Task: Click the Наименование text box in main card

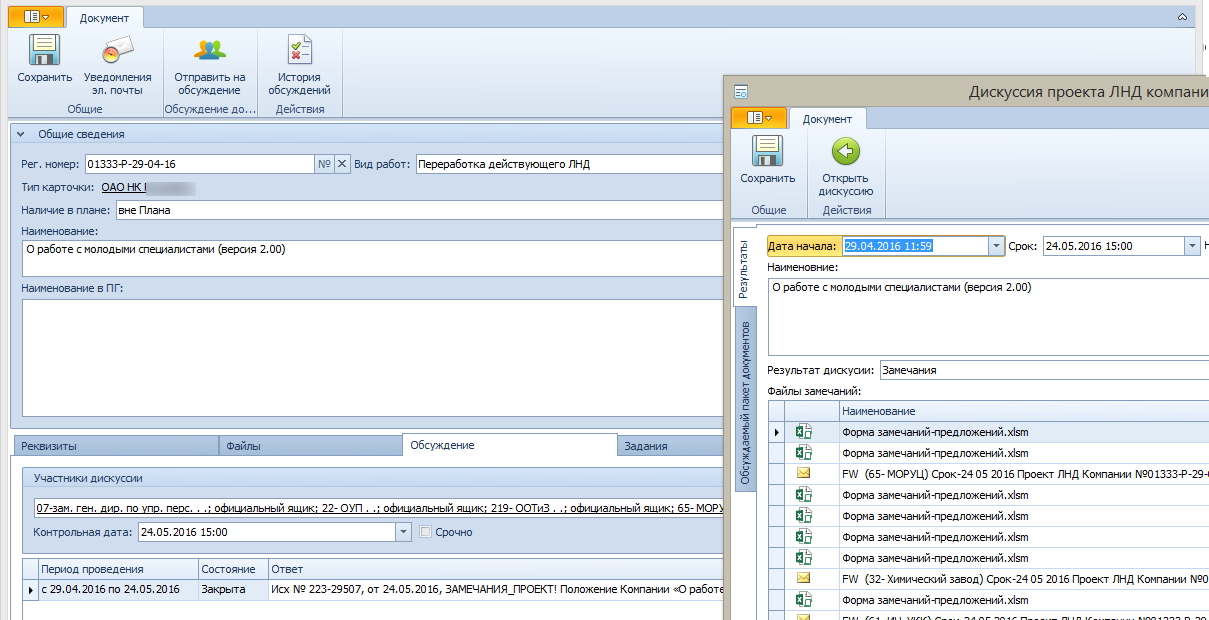Action: 371,258
